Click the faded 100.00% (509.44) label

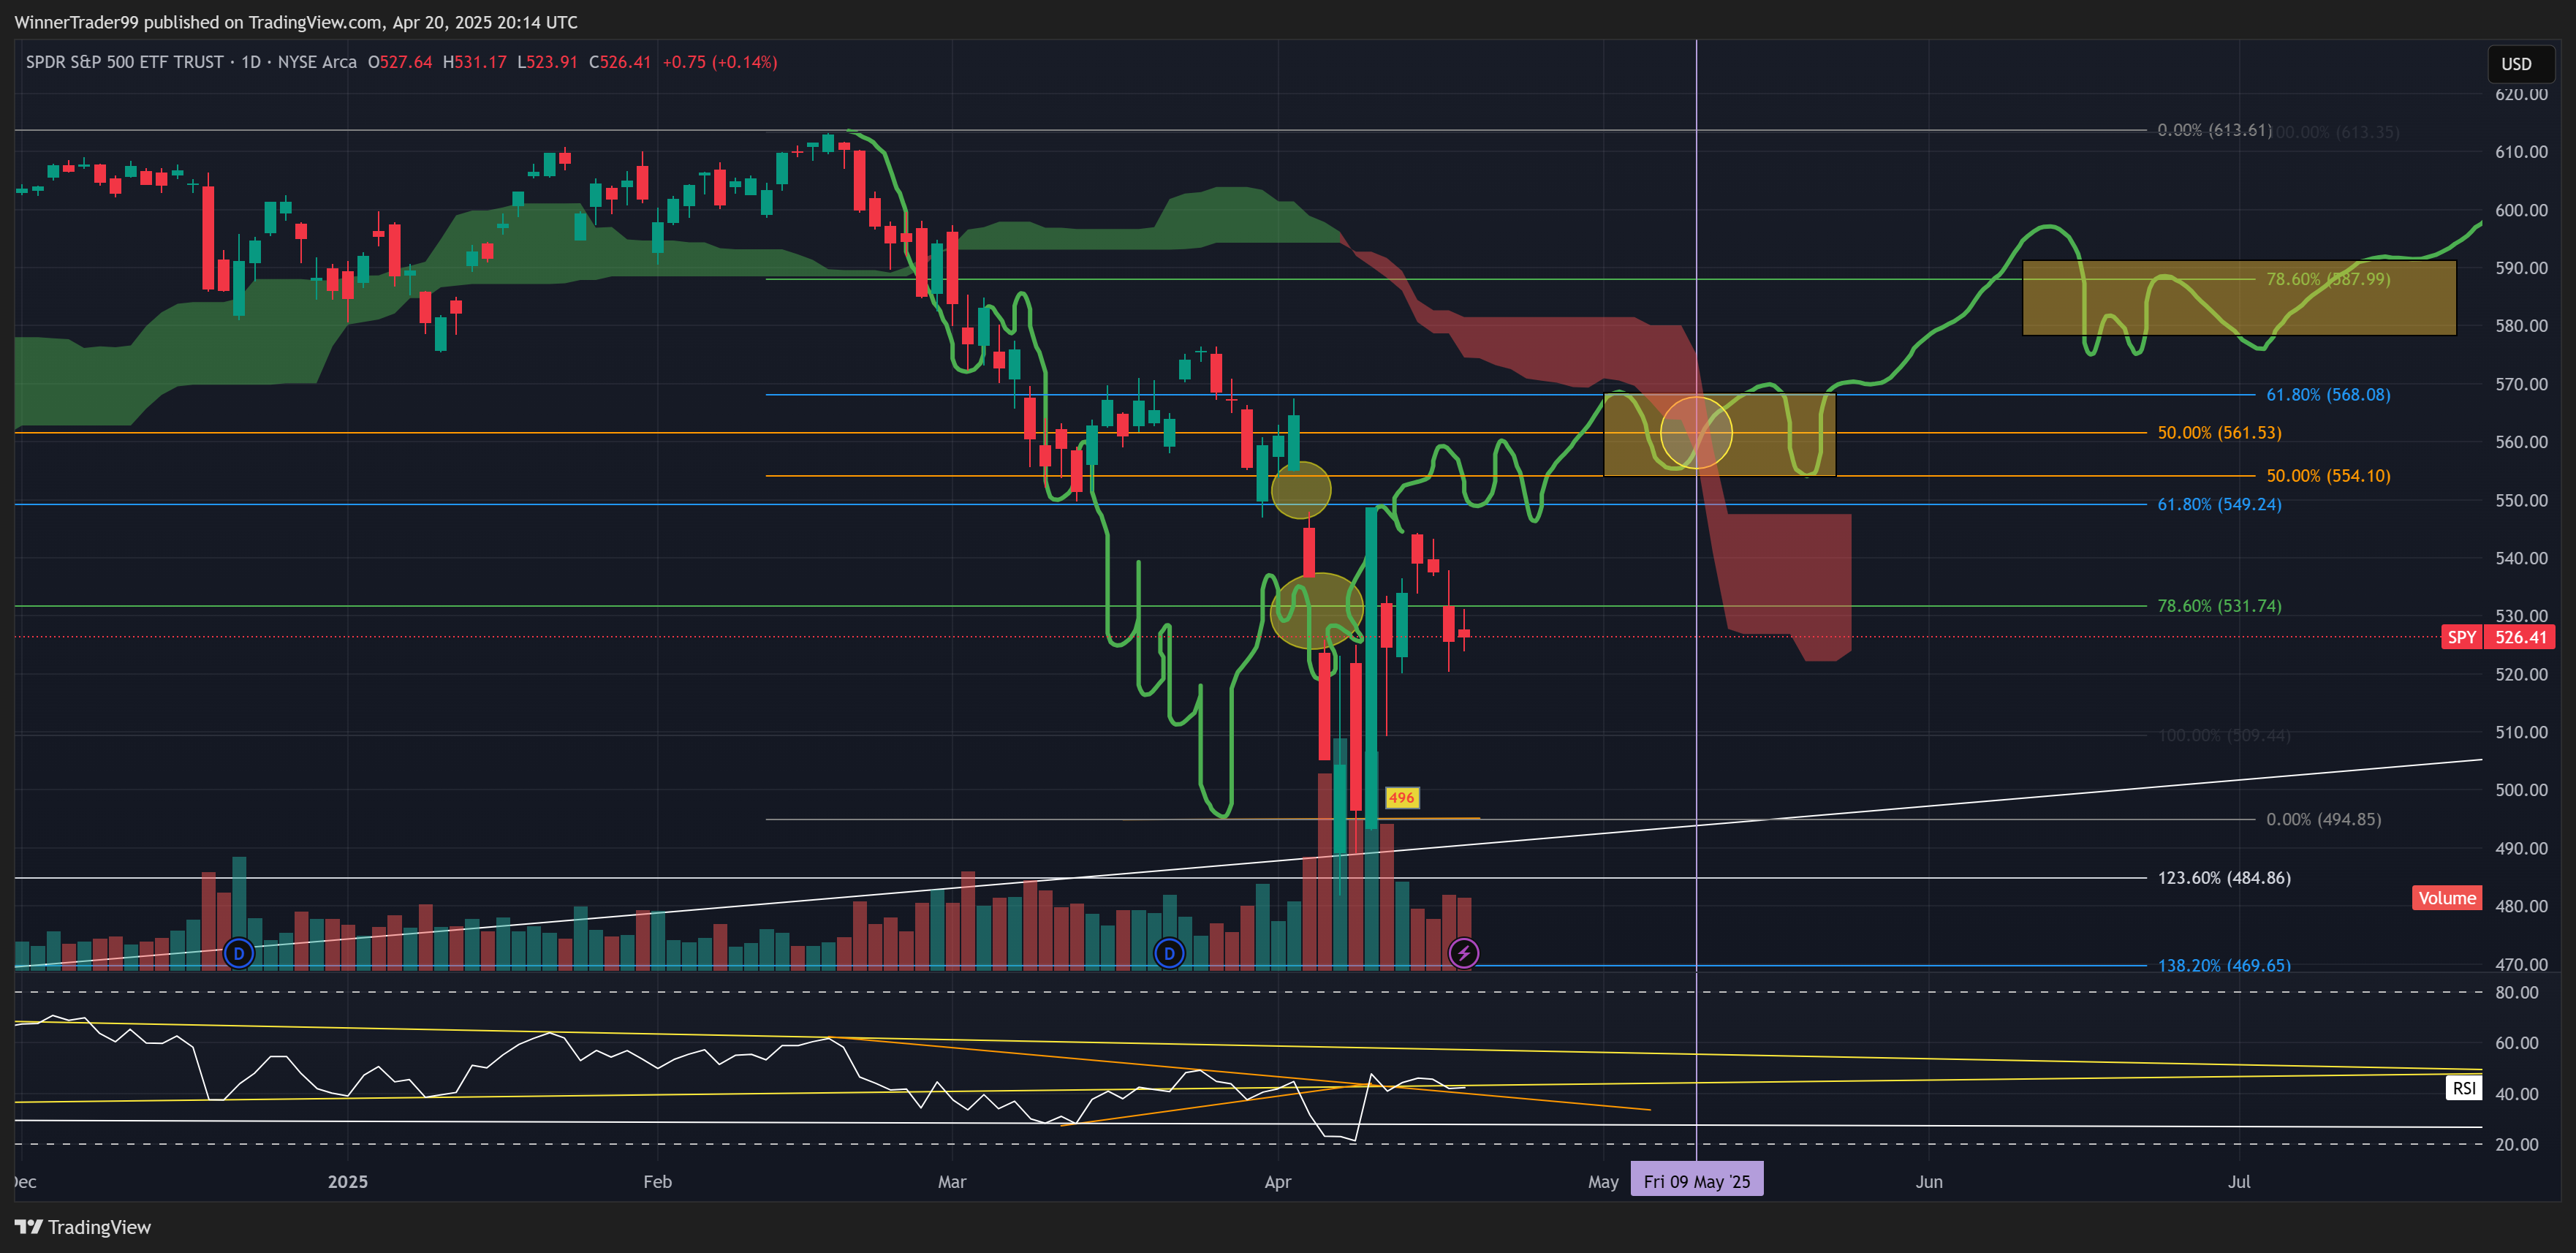pyautogui.click(x=2224, y=735)
